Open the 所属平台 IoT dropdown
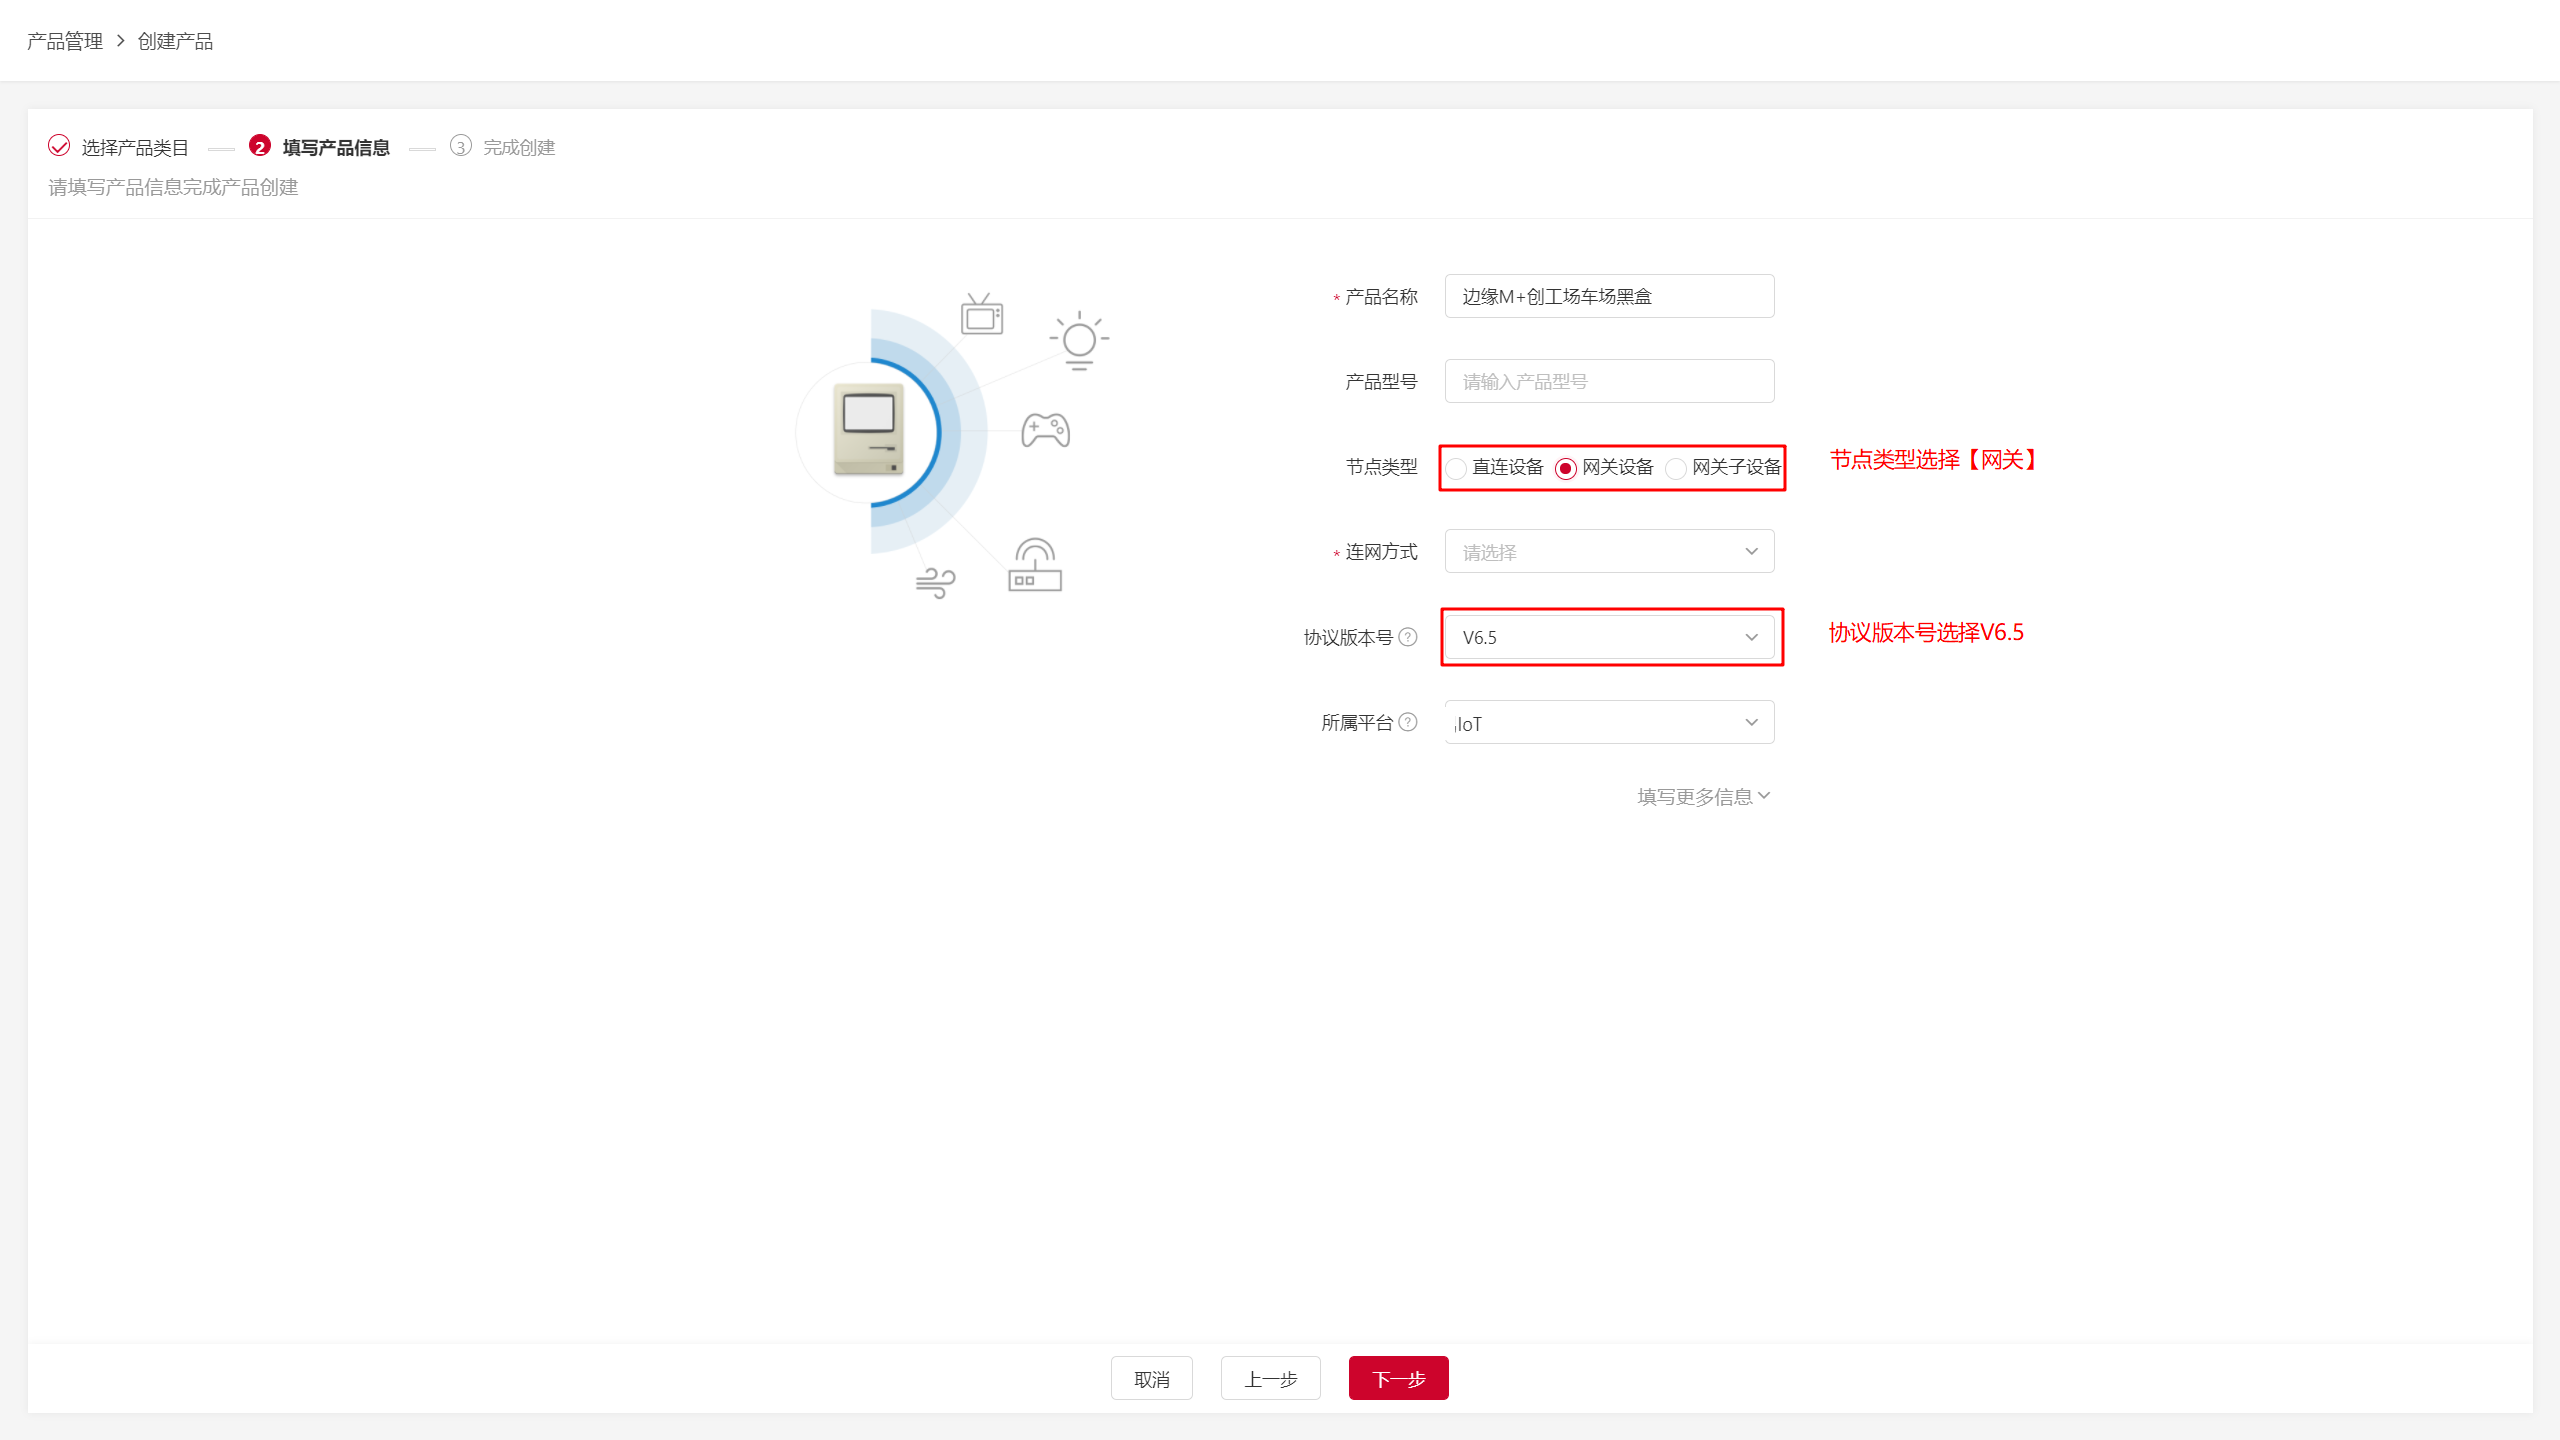 [1609, 722]
